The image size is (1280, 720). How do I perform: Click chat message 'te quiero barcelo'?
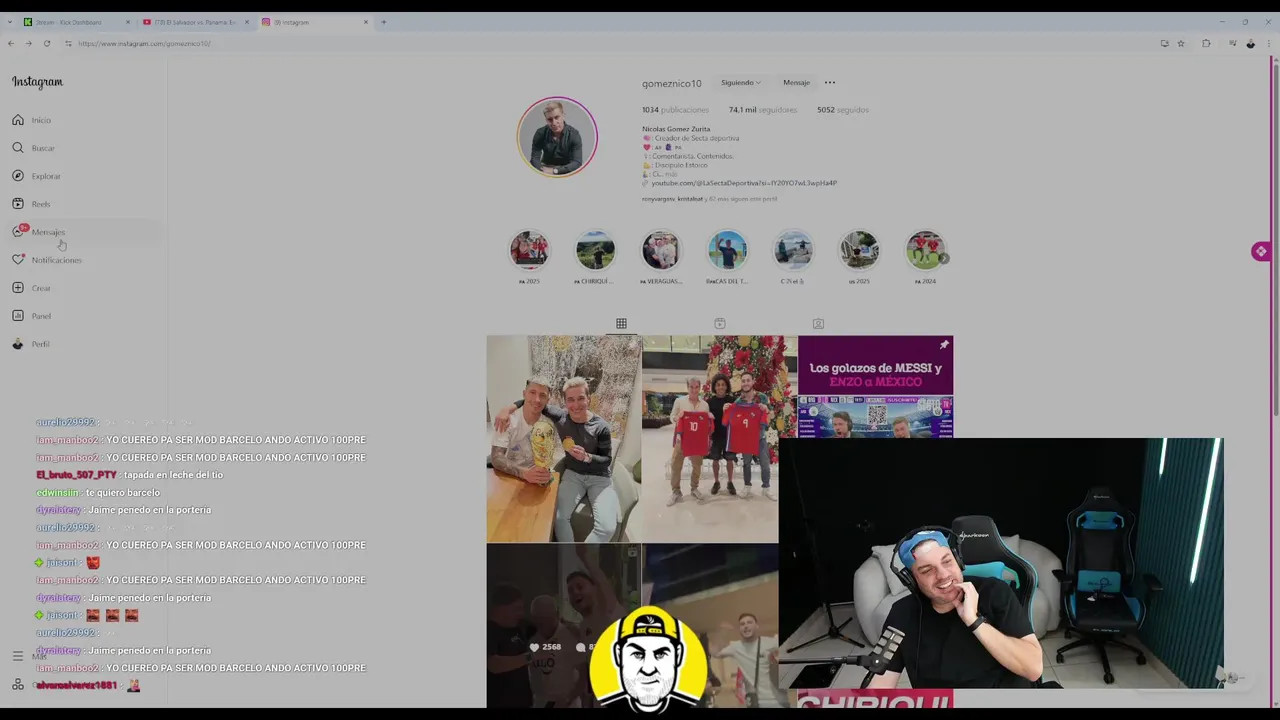point(122,492)
